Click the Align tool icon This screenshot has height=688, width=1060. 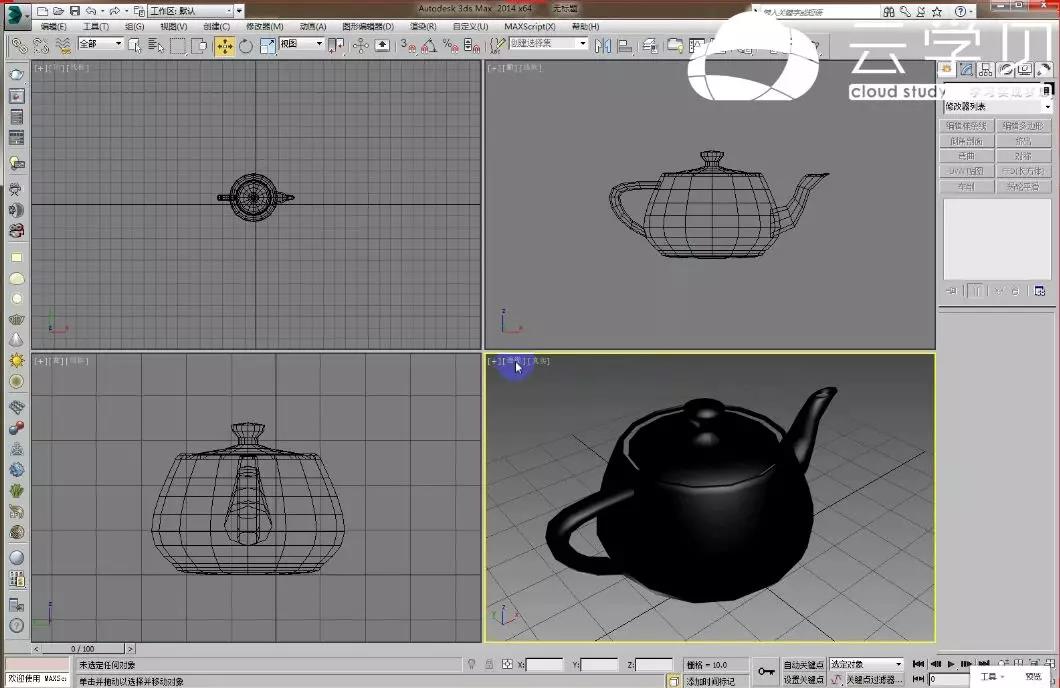[625, 45]
